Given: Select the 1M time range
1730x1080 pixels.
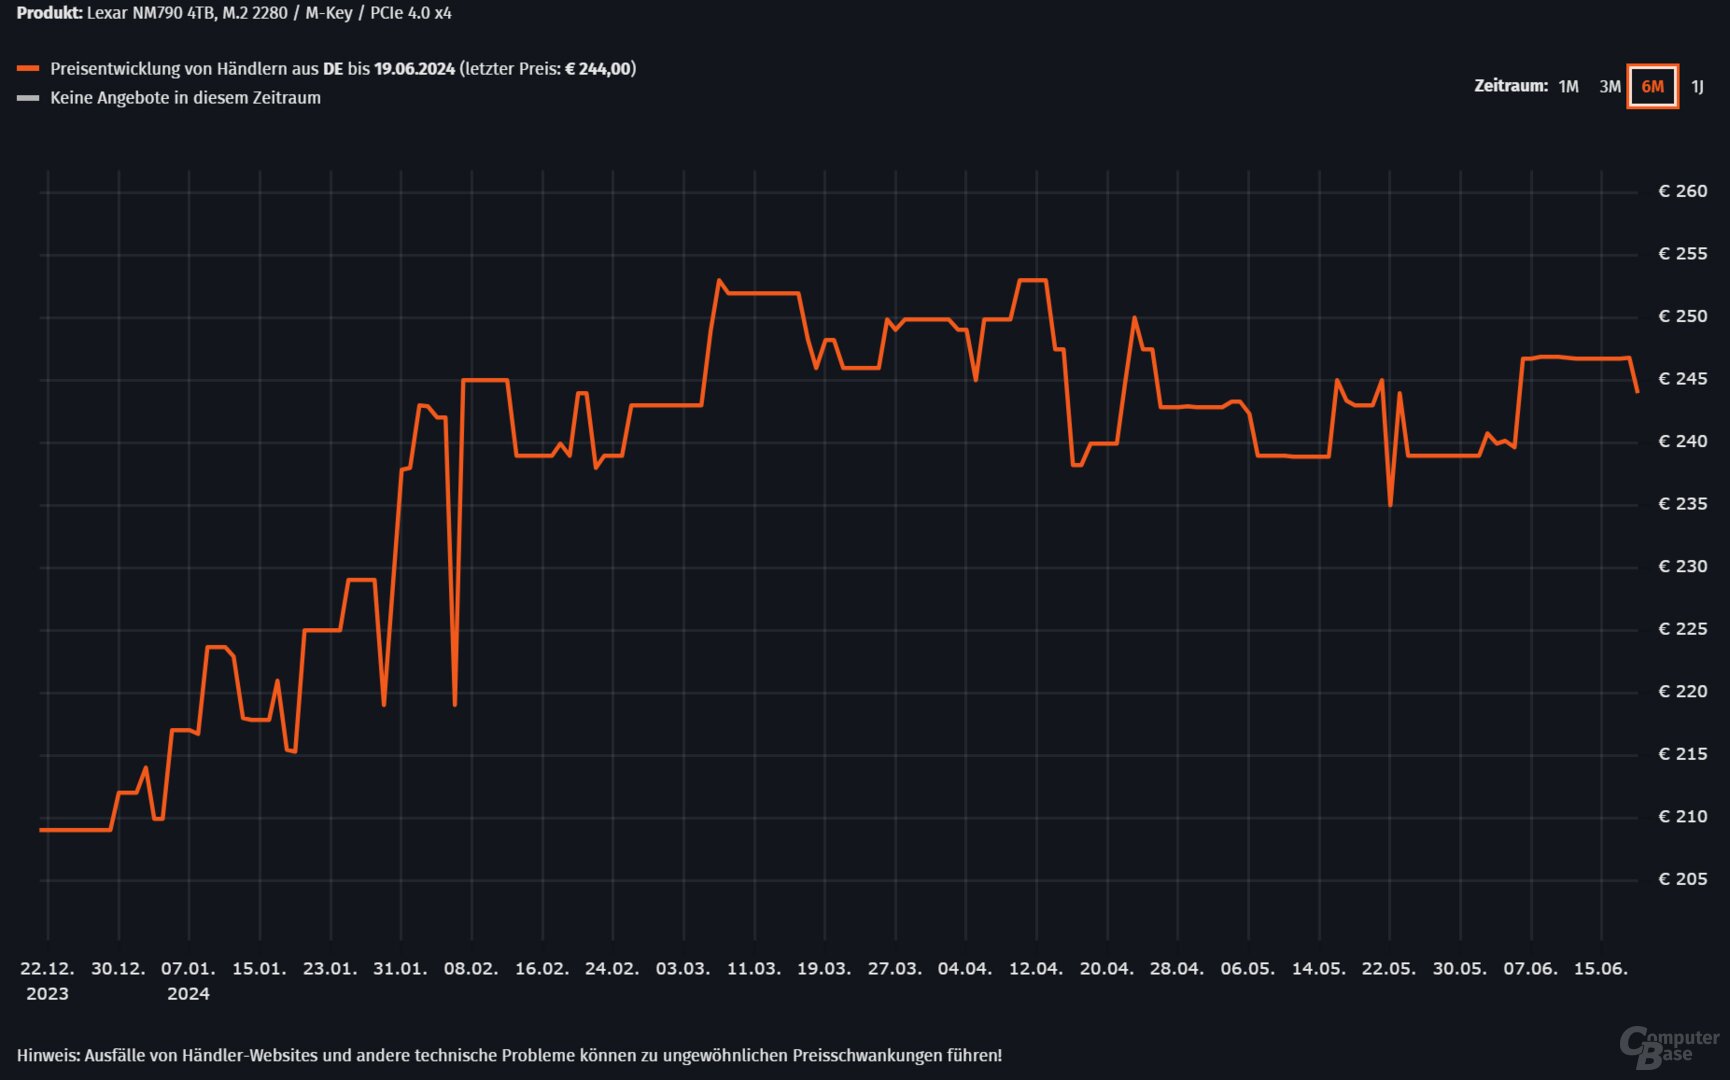Looking at the screenshot, I should coord(1568,87).
